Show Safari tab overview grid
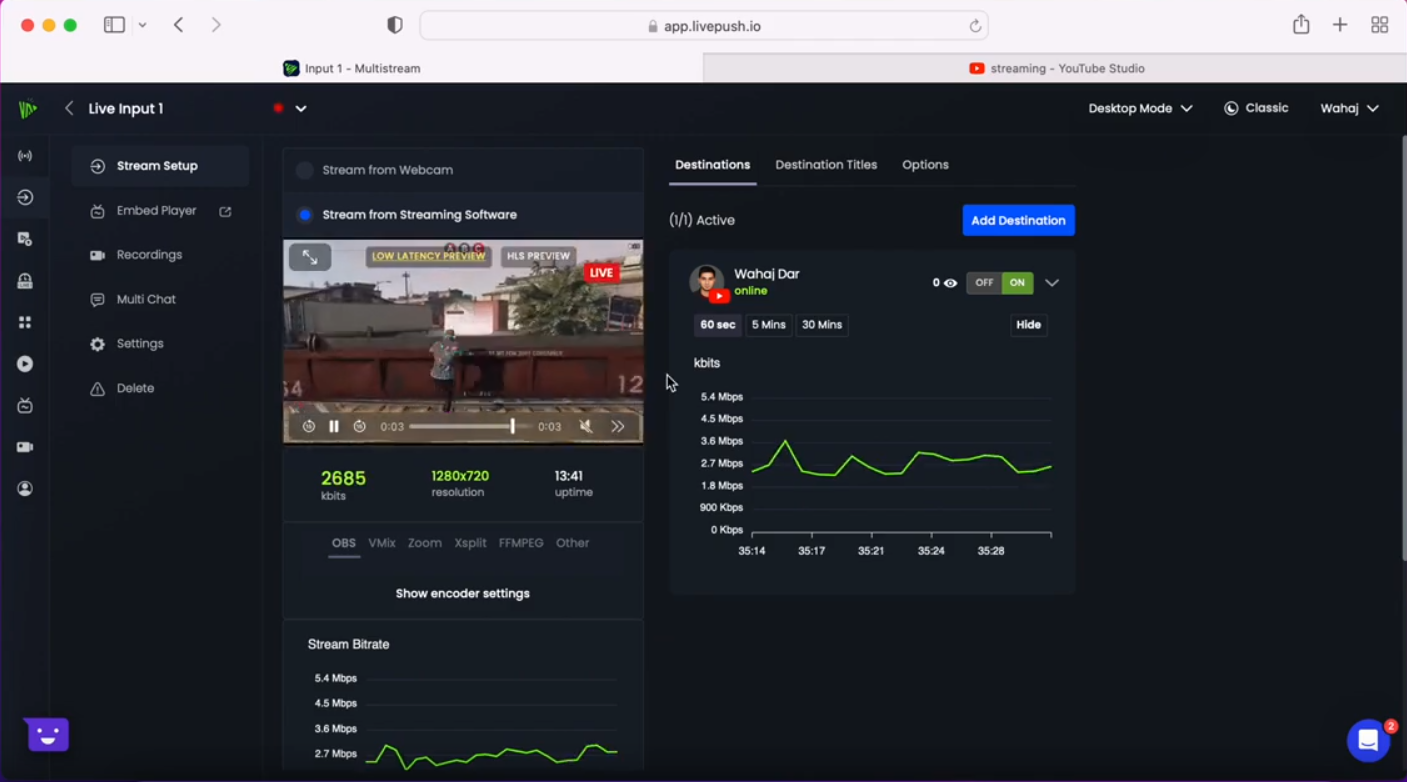This screenshot has width=1407, height=782. (x=1380, y=25)
